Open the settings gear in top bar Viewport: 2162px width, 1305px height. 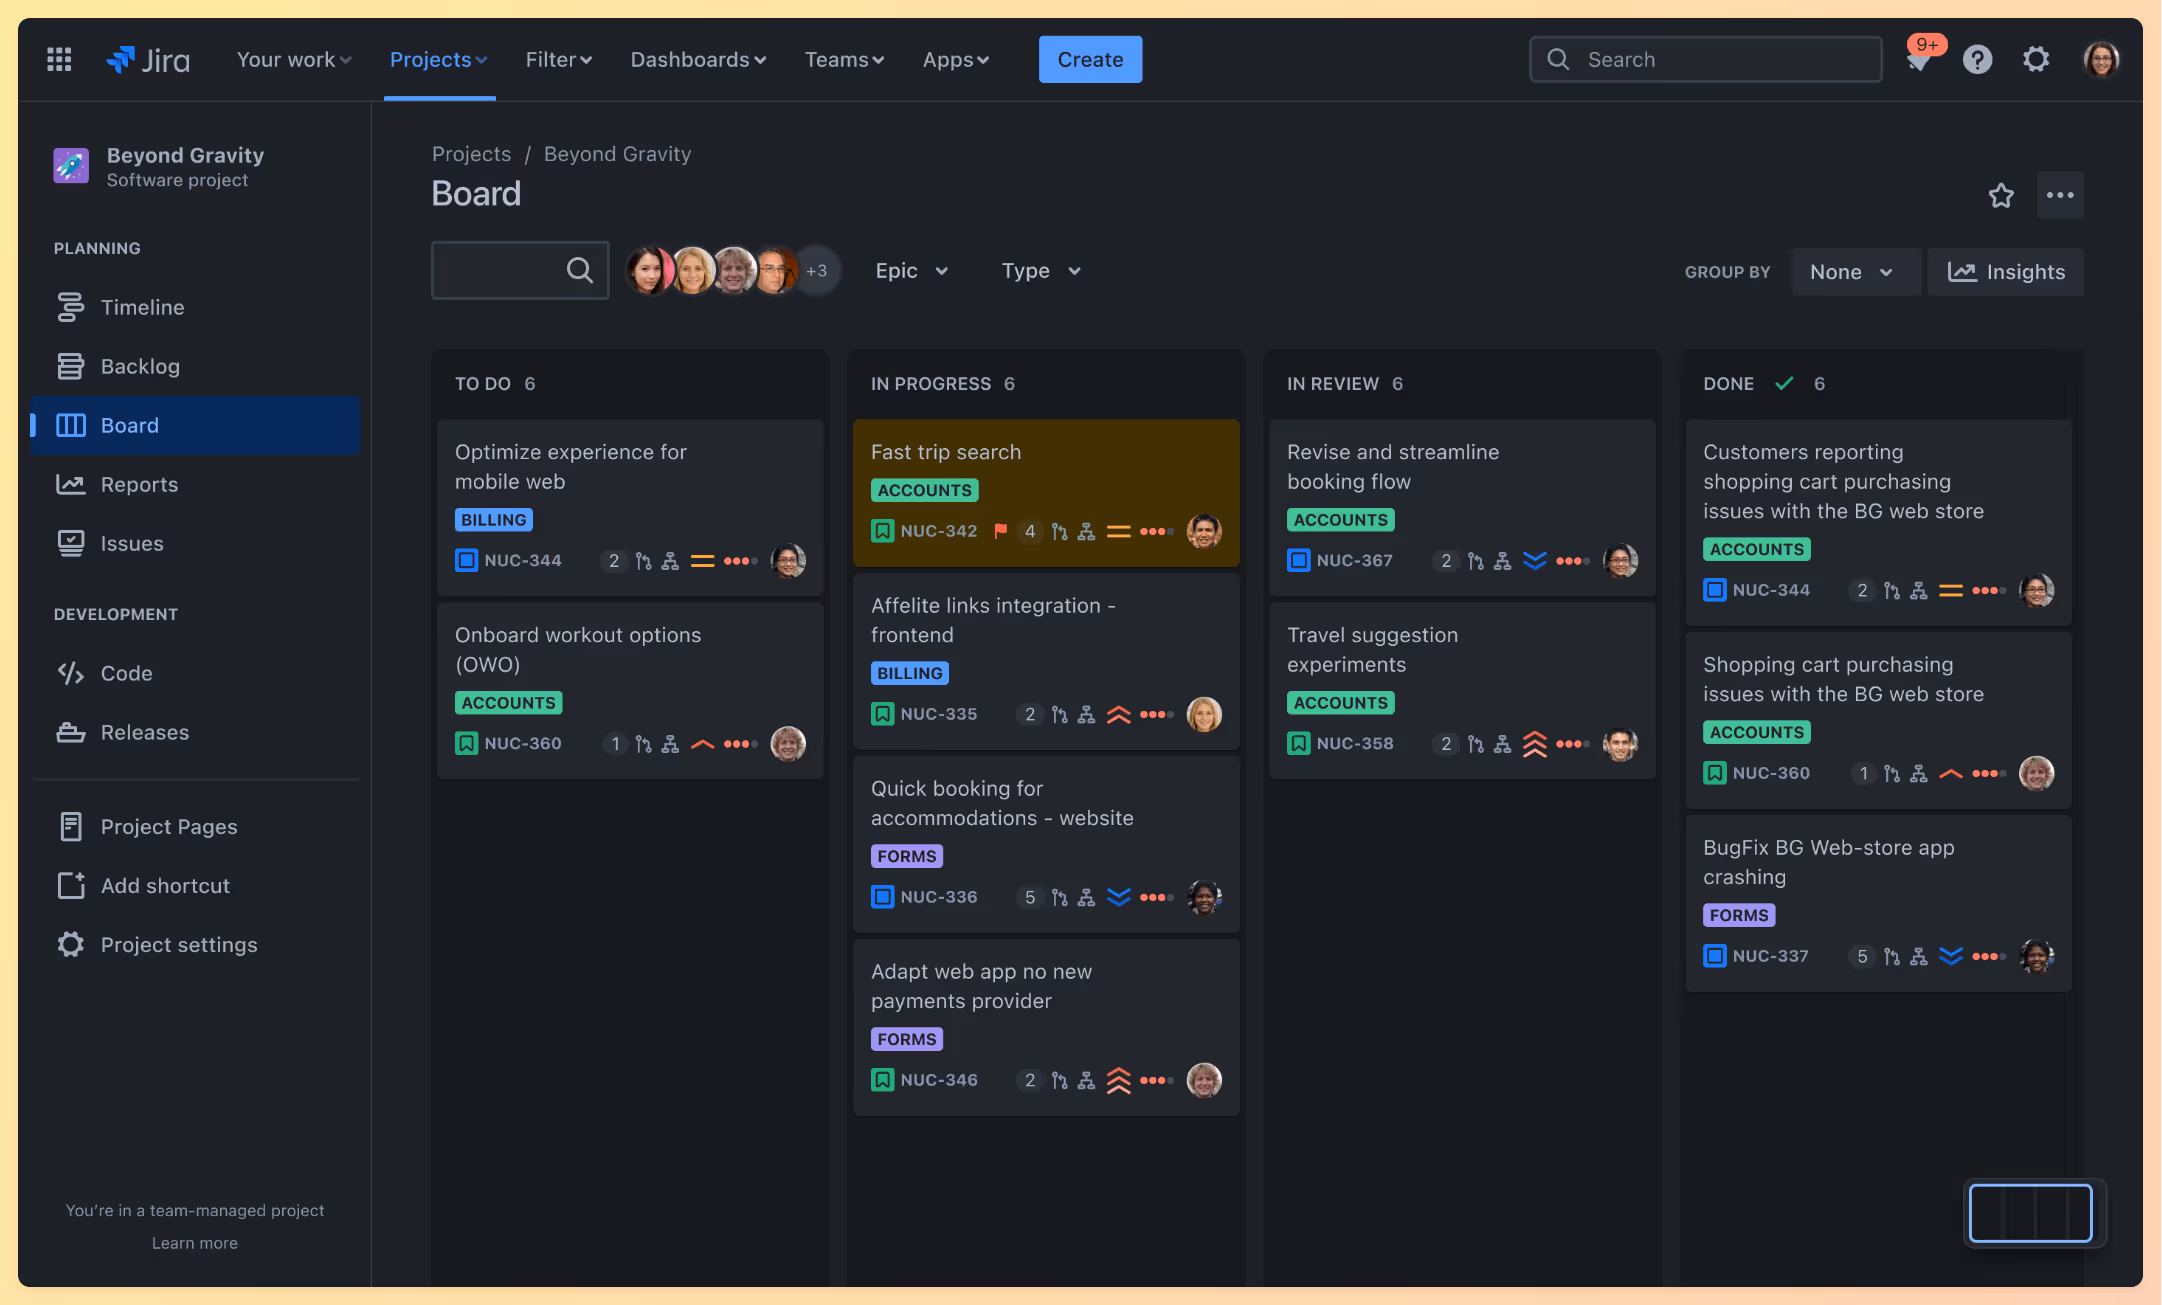click(x=2036, y=60)
